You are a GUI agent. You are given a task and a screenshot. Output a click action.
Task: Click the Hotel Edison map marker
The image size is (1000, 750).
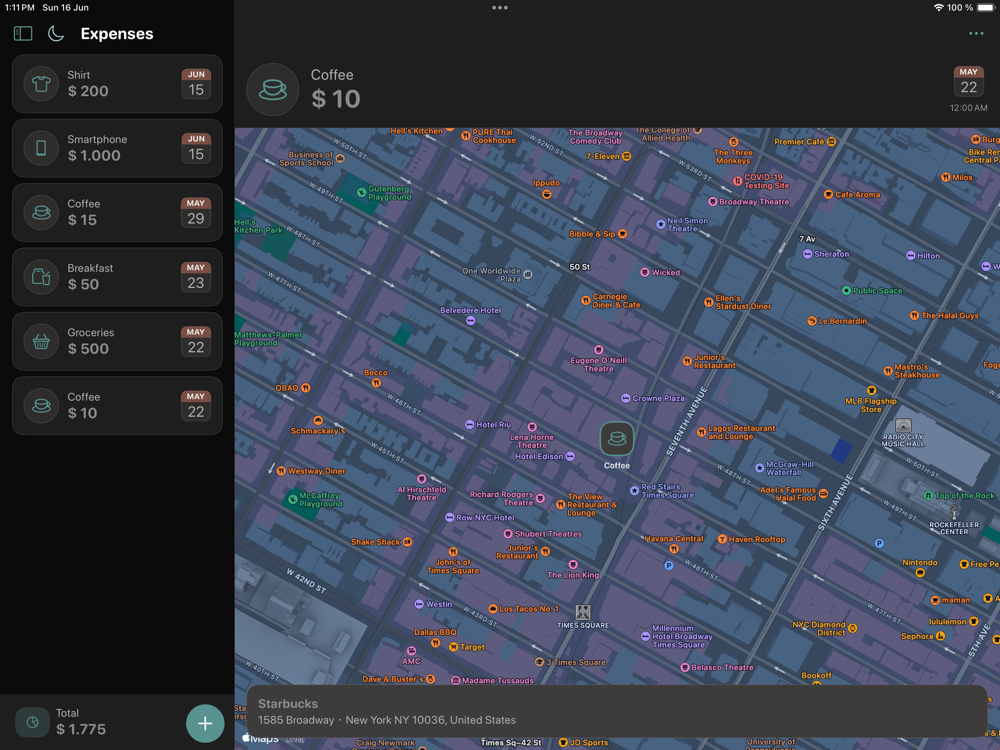(x=570, y=457)
